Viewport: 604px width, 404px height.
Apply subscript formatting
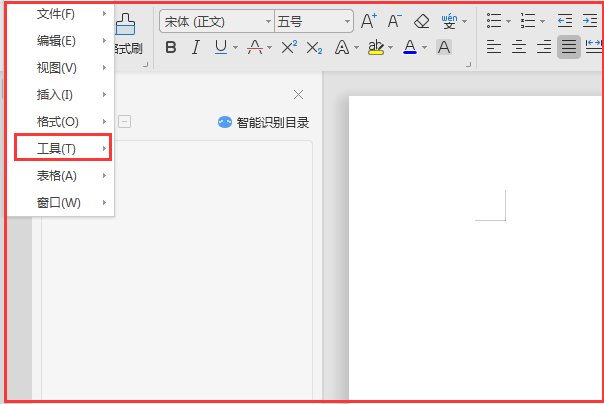[x=314, y=49]
